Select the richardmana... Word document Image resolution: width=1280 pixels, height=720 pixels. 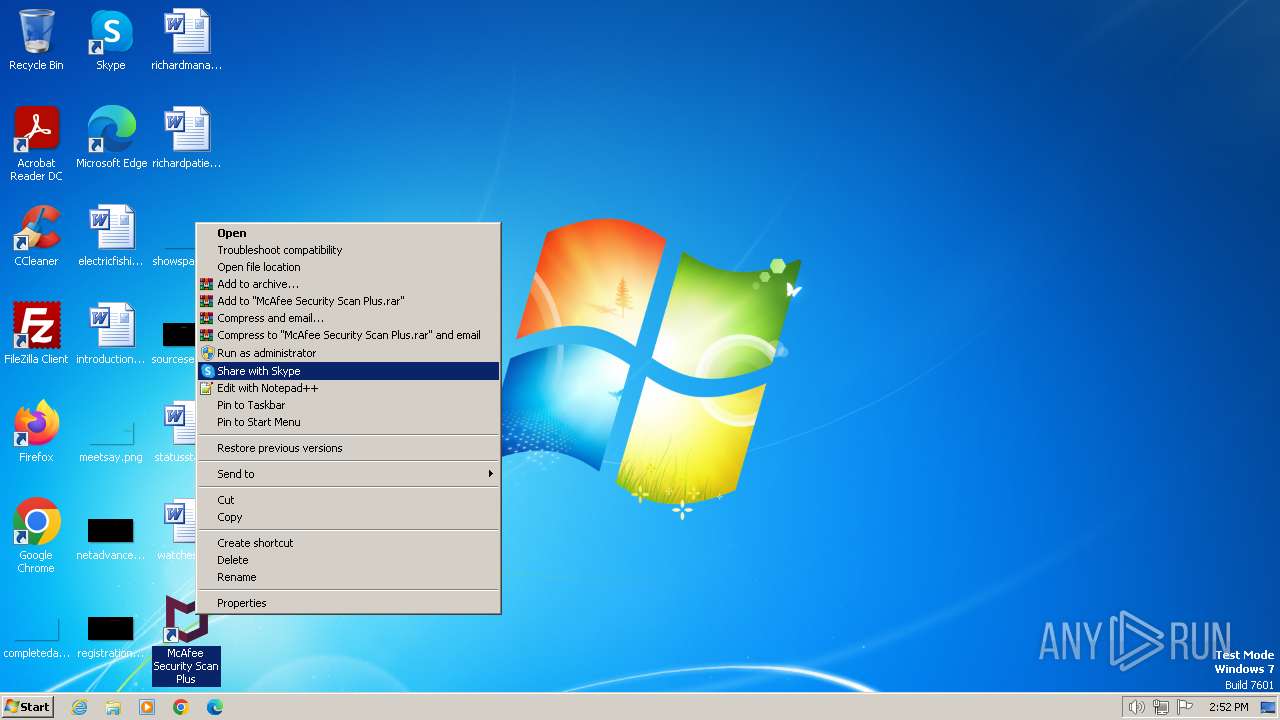(x=186, y=40)
